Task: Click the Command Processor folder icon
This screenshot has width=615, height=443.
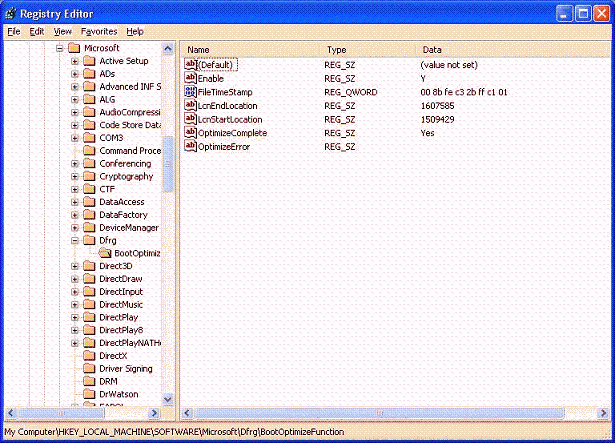Action: pos(89,151)
